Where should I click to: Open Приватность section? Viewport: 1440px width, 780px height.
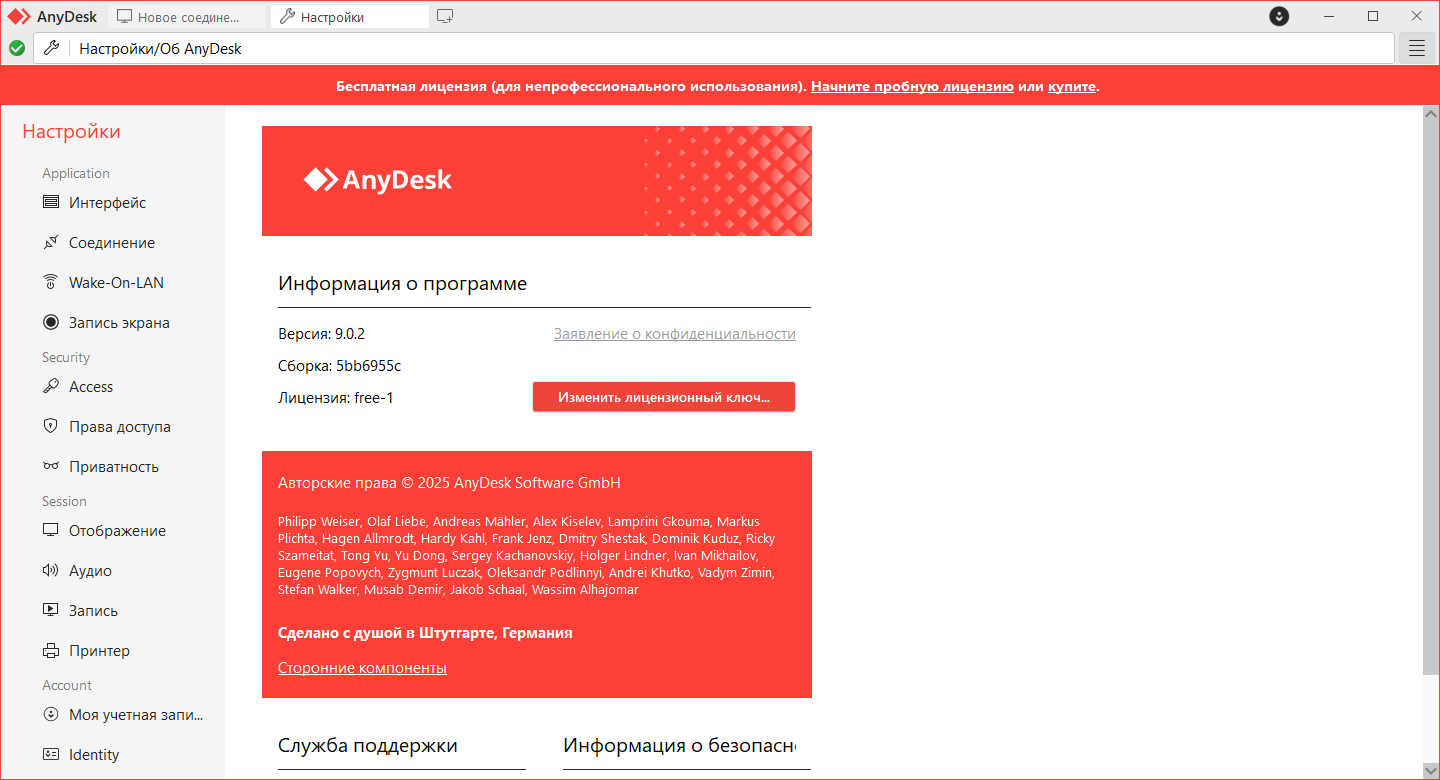tap(112, 467)
